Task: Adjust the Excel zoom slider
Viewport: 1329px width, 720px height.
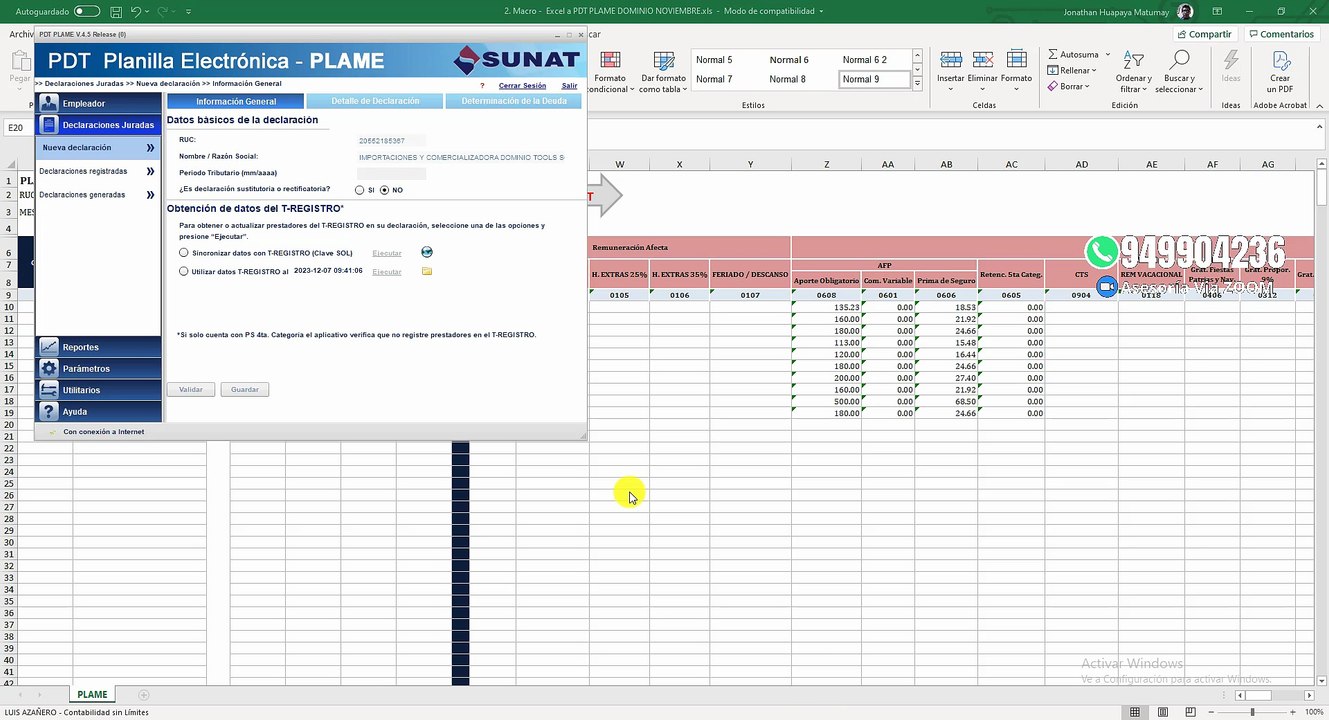Action: tap(1252, 712)
